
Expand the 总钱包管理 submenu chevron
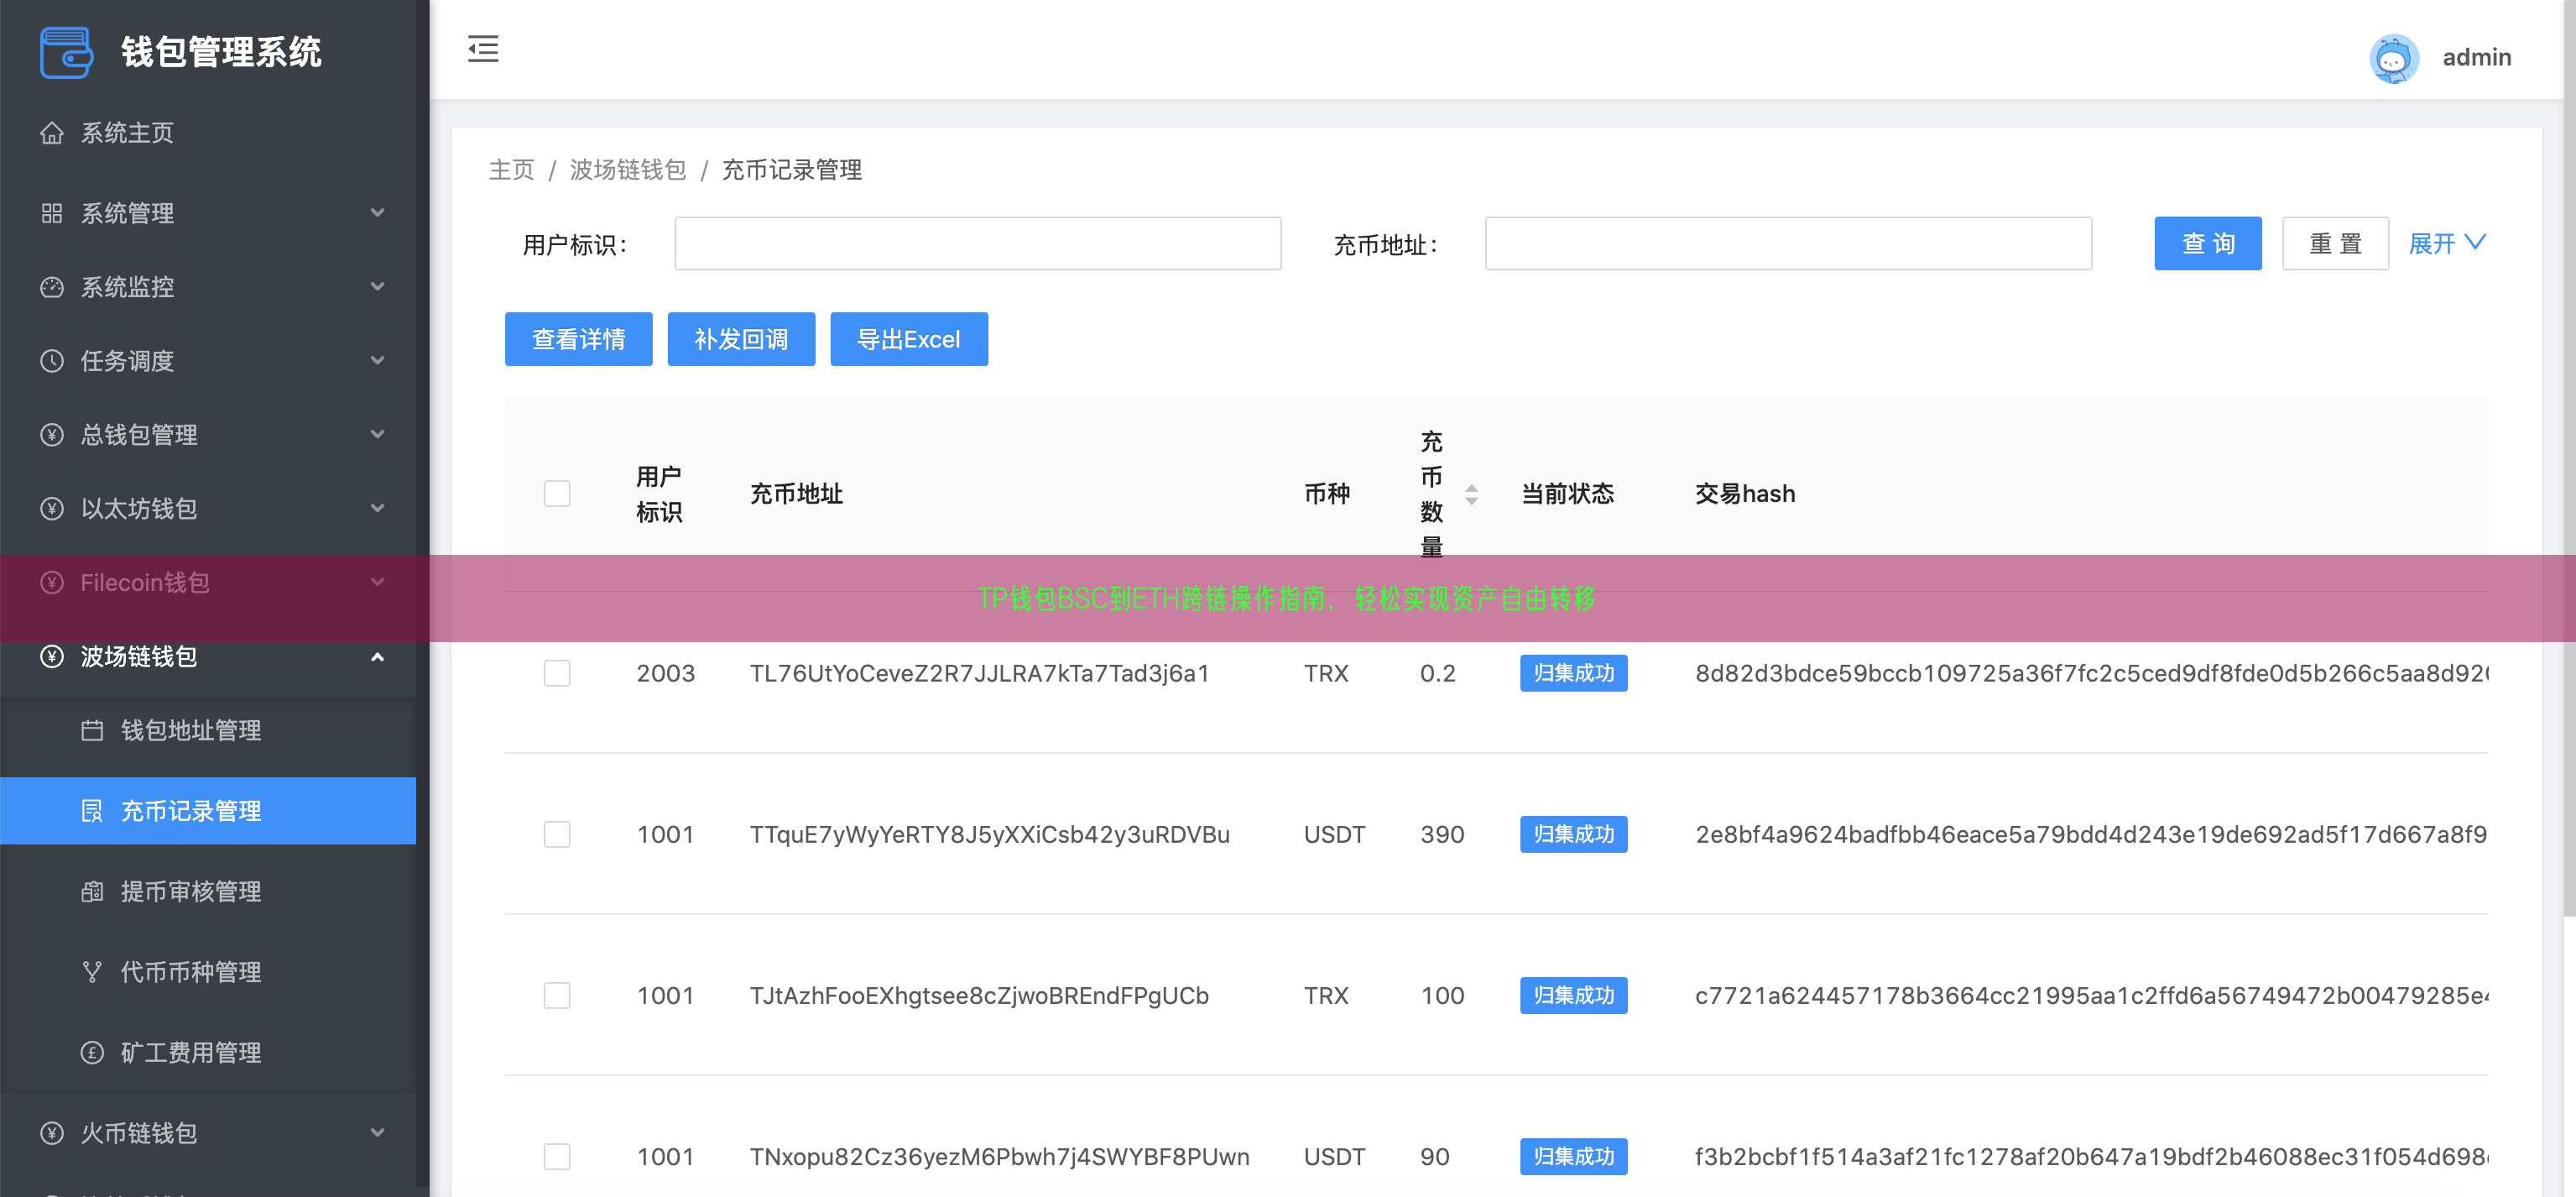pyautogui.click(x=377, y=435)
